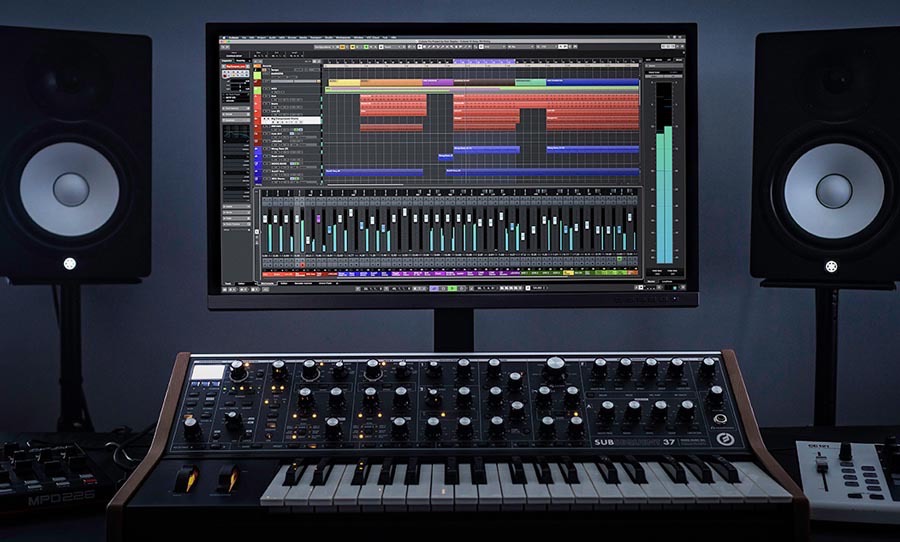Click the yellow event block in the top arrangement lane
900x542 pixels.
(x=344, y=82)
